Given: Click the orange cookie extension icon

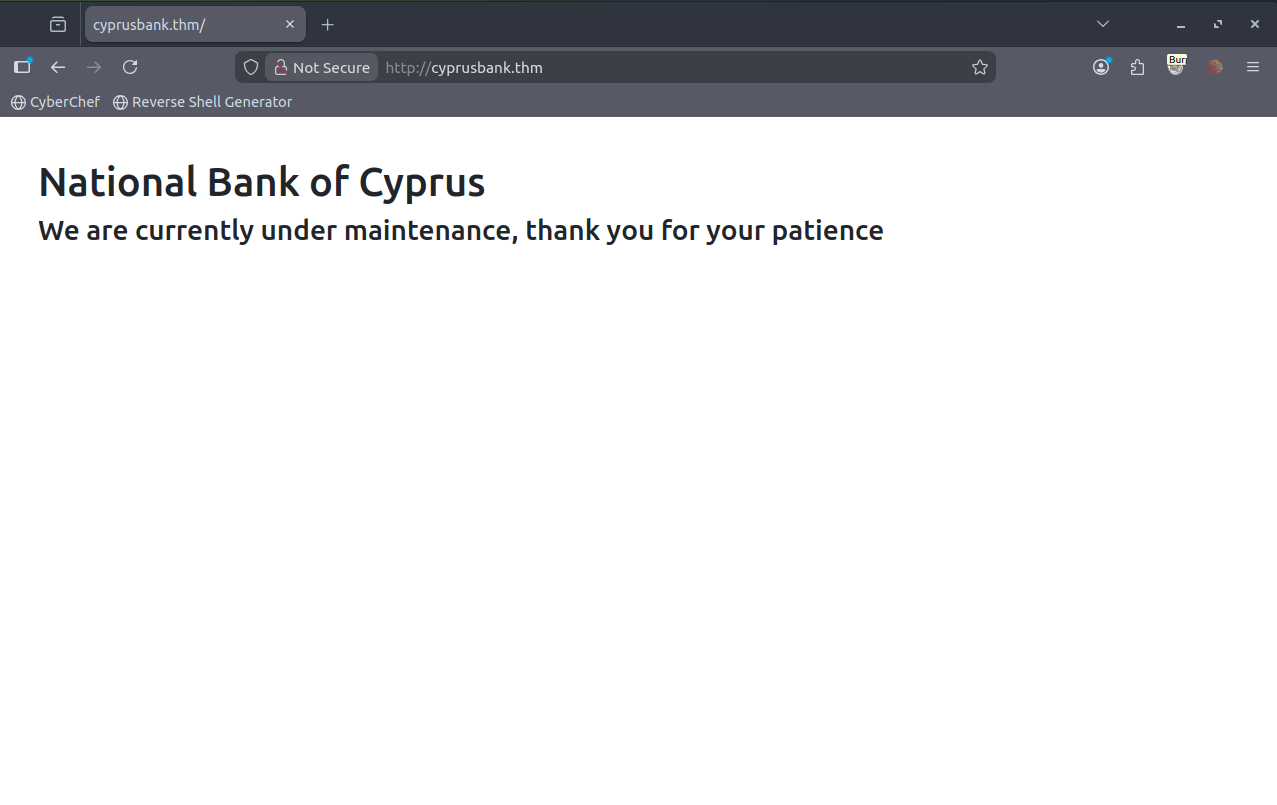Looking at the screenshot, I should coord(1214,67).
